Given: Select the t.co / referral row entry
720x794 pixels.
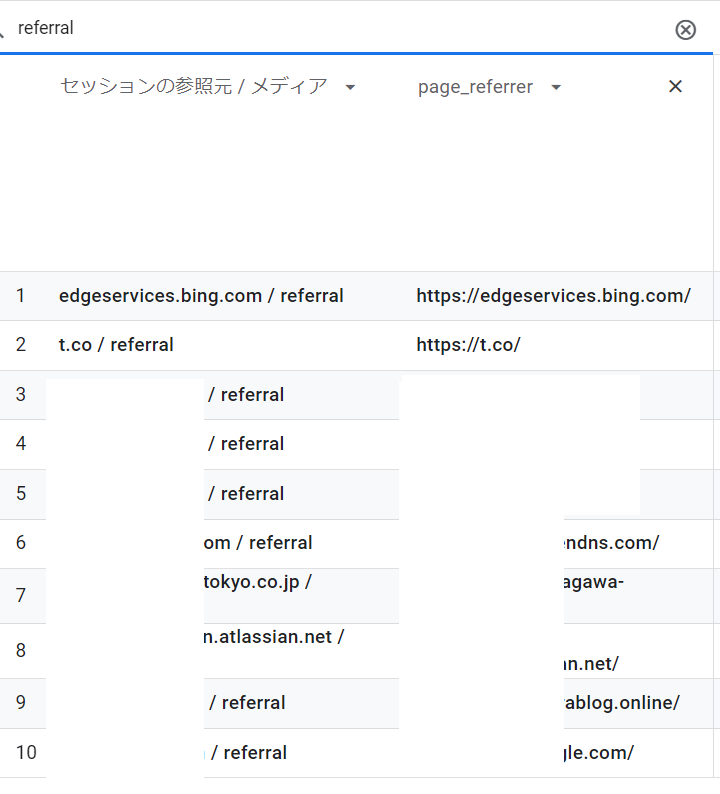Looking at the screenshot, I should click(x=116, y=345).
